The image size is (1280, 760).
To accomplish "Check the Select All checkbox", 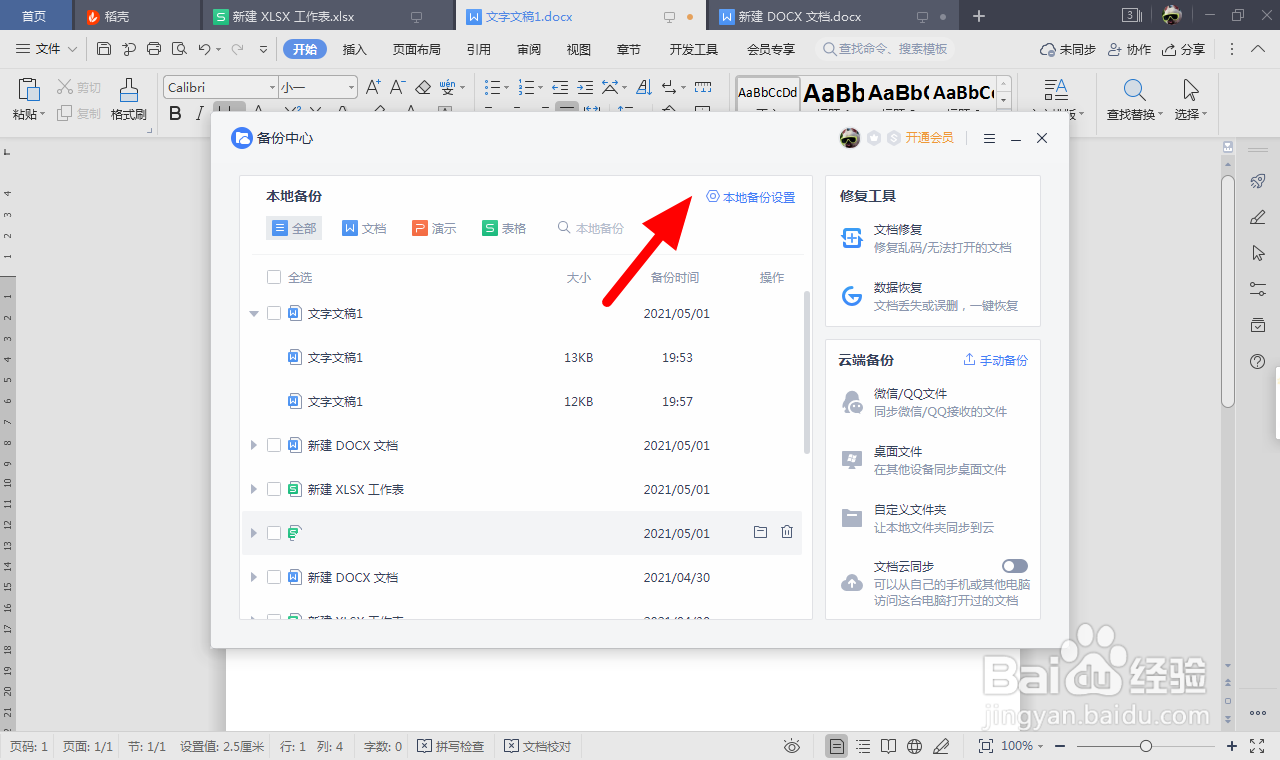I will click(274, 277).
